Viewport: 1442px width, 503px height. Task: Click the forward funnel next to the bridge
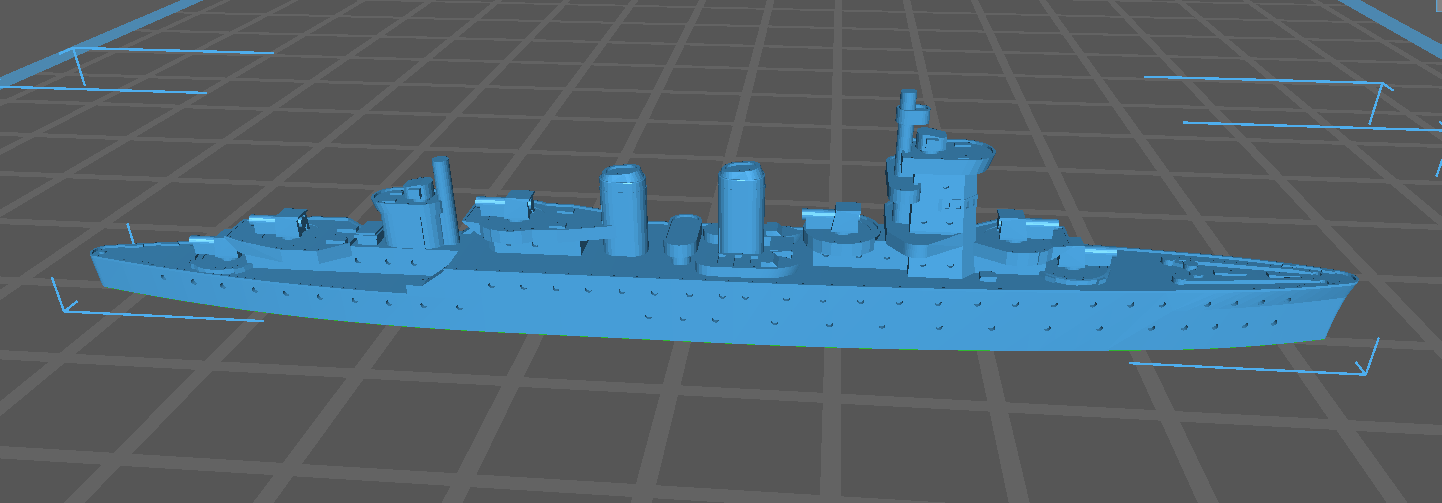pos(744,212)
